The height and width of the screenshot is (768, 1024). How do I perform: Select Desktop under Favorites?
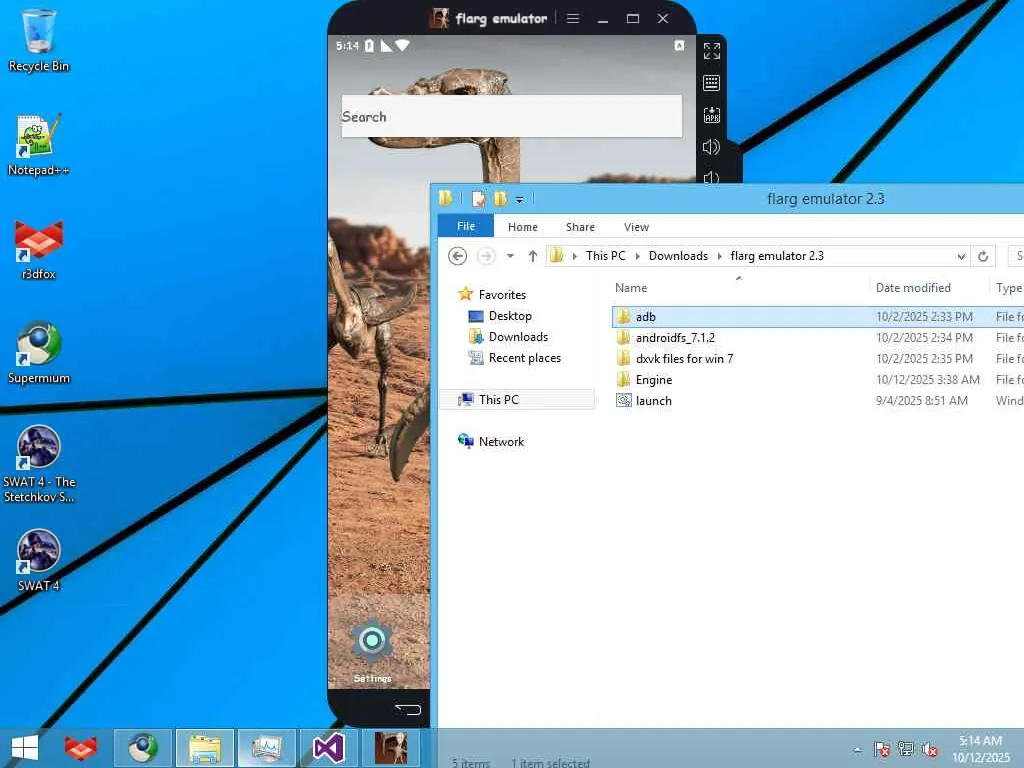pyautogui.click(x=509, y=316)
